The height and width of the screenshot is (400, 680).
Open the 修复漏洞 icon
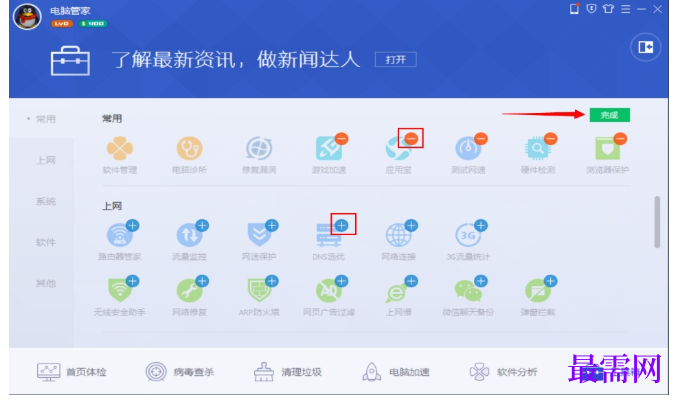coord(259,148)
